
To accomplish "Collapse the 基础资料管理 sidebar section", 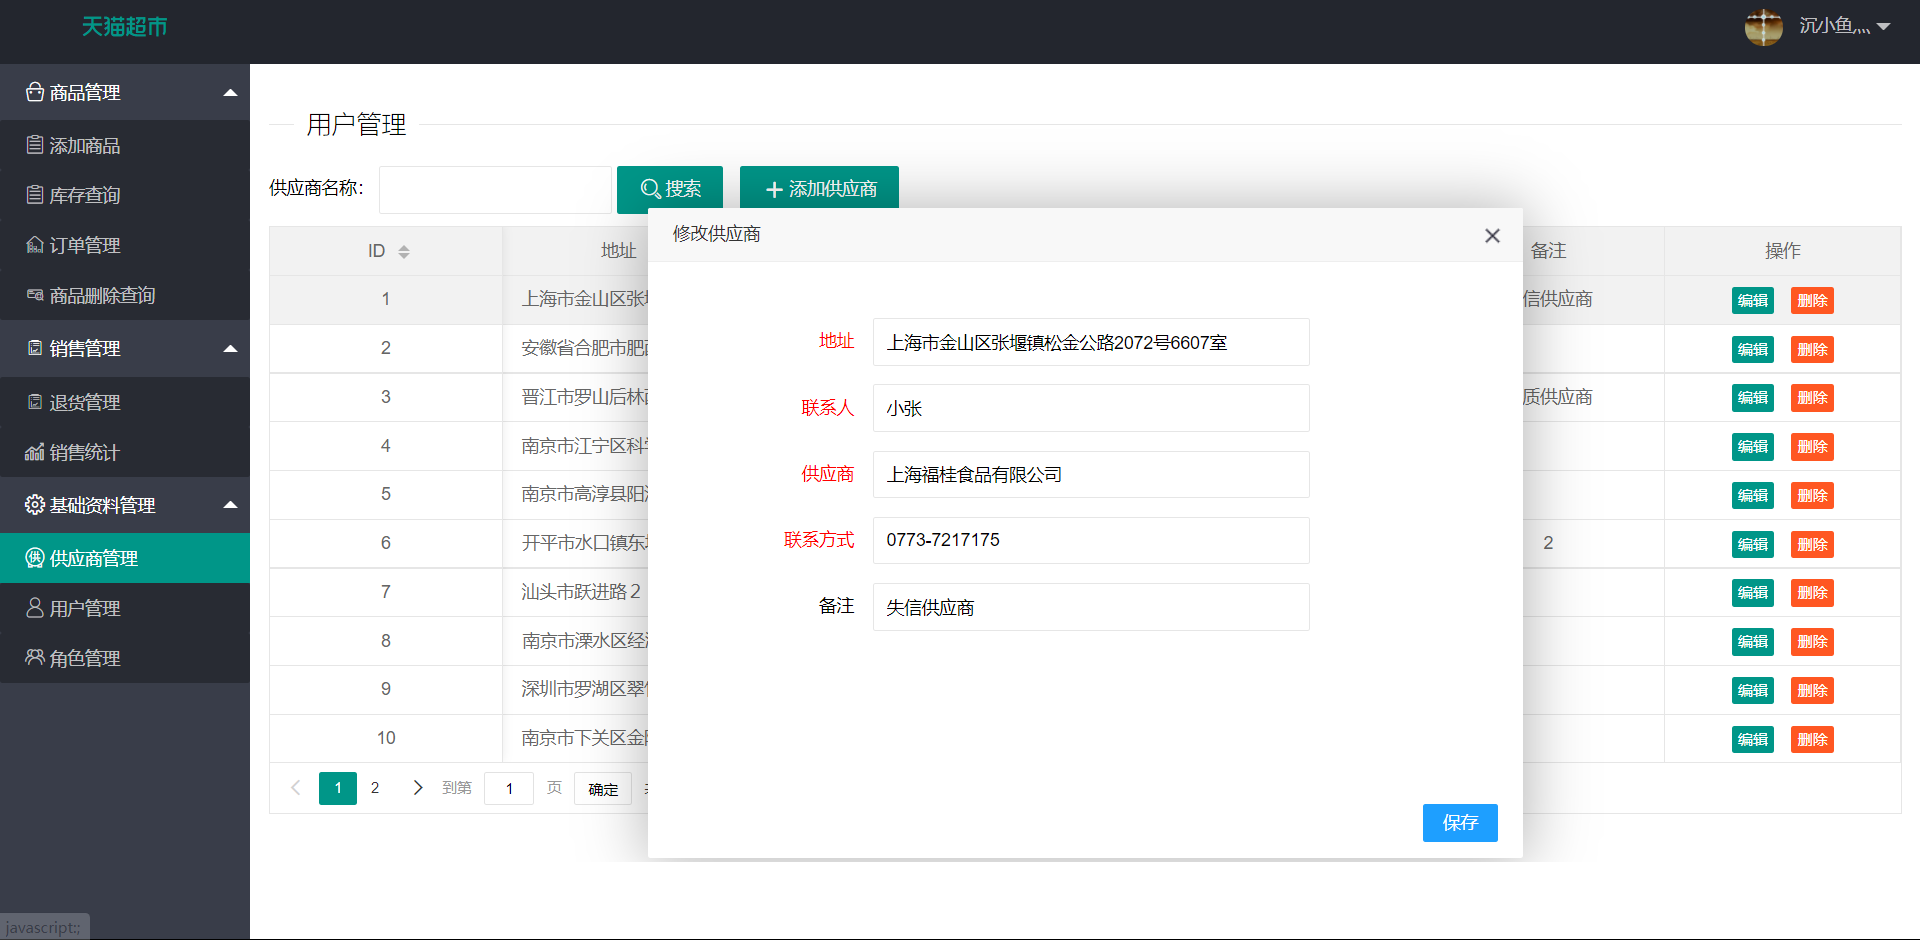I will point(230,505).
